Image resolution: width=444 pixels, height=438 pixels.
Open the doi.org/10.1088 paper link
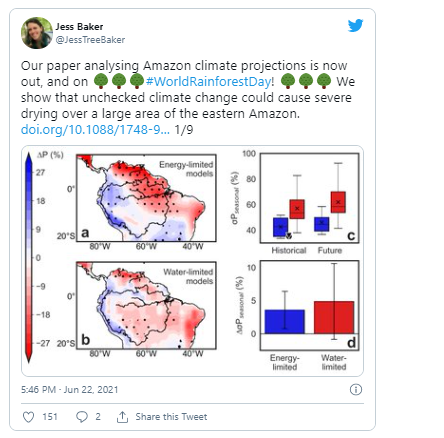click(x=95, y=129)
